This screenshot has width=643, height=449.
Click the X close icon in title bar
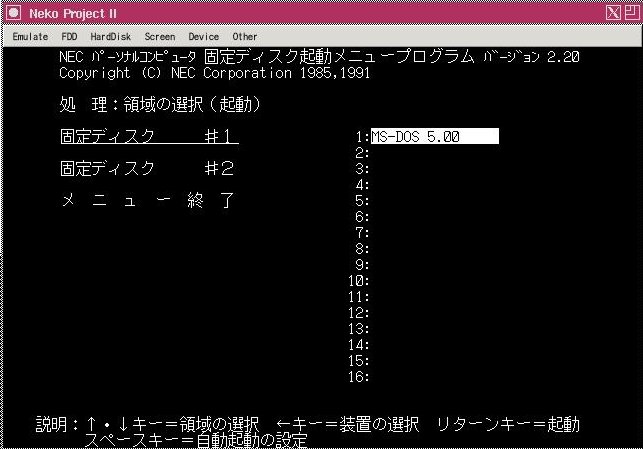(614, 12)
